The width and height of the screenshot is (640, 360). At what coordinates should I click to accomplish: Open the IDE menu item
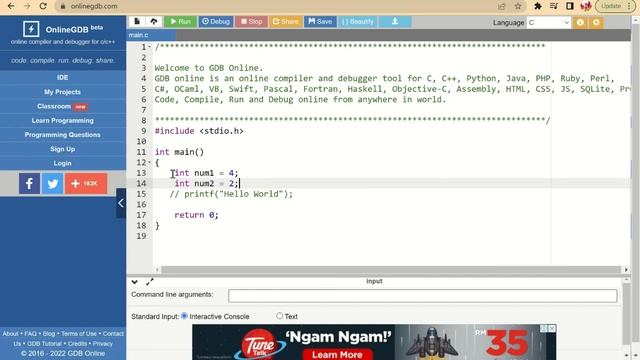click(x=62, y=78)
